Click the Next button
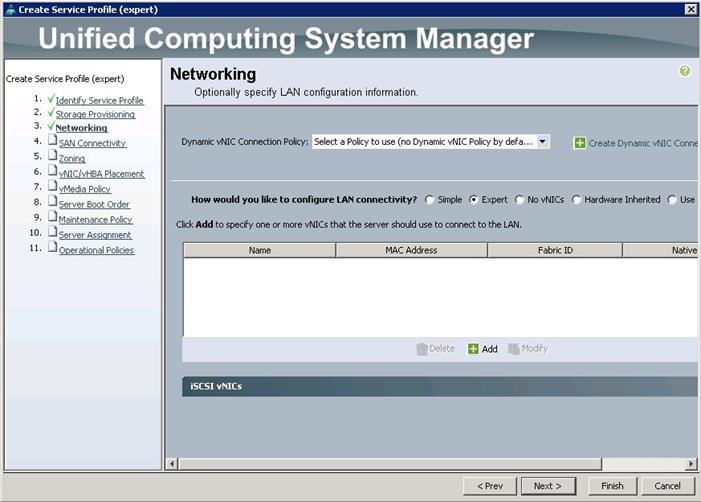 pos(548,486)
